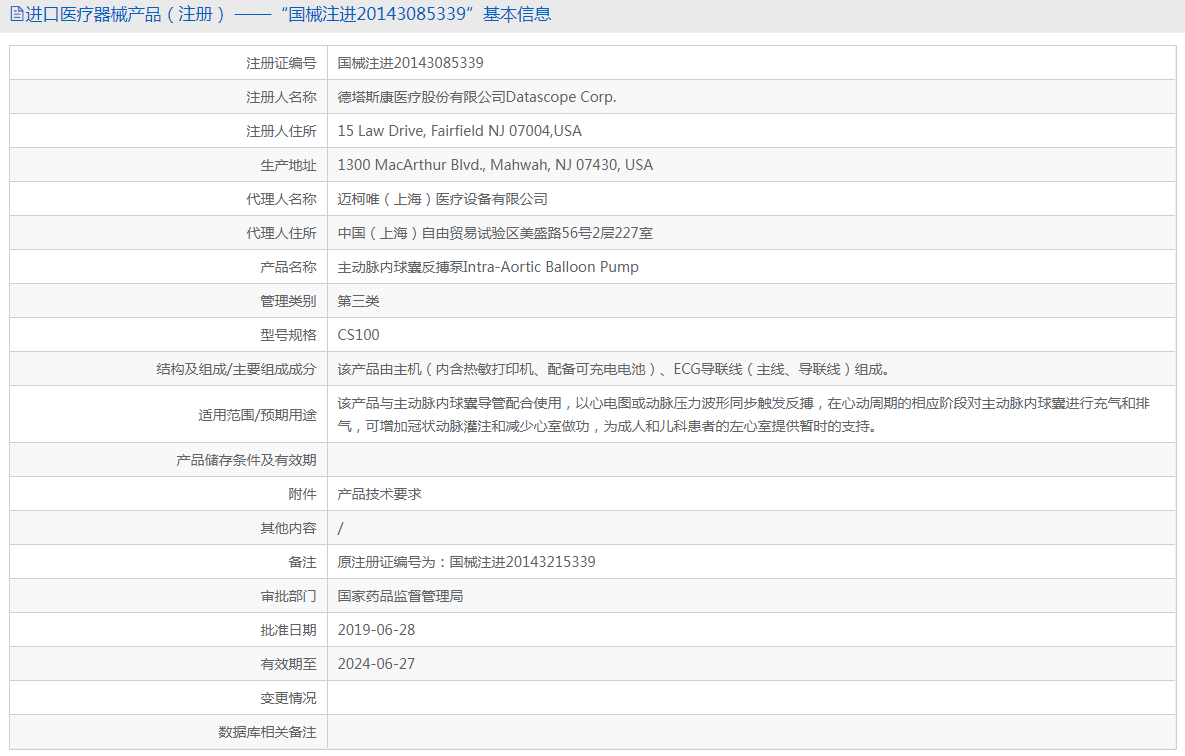The image size is (1185, 756).
Task: Click the 批准日期 label
Action: [x=289, y=631]
